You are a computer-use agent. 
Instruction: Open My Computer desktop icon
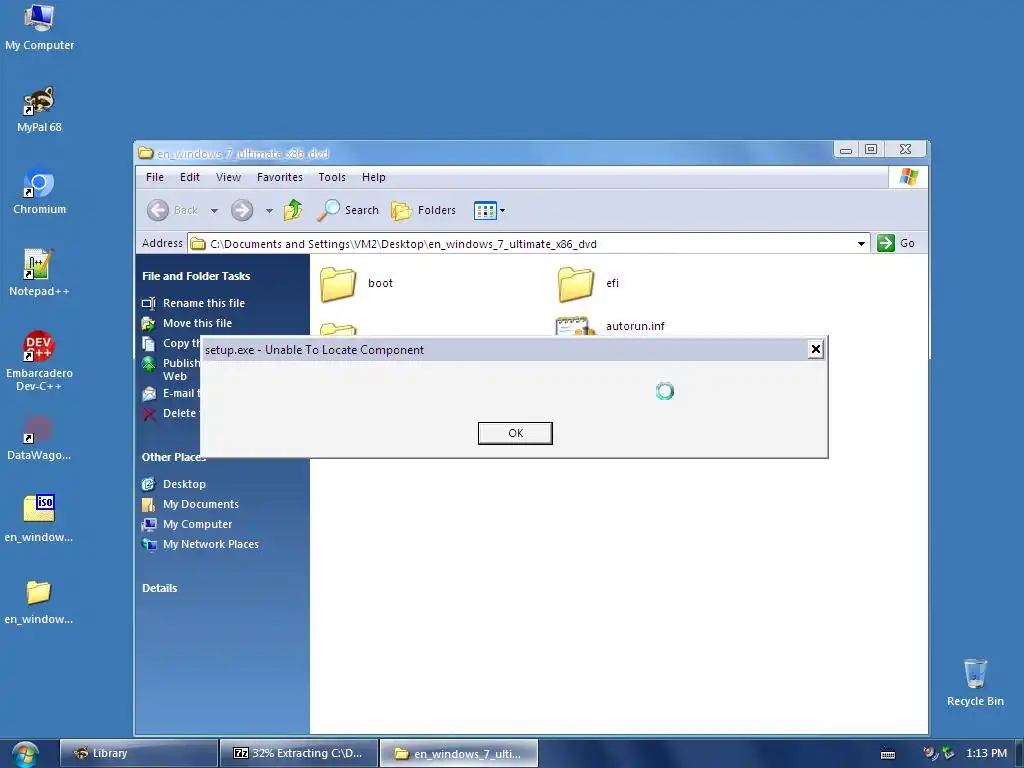pos(39,27)
